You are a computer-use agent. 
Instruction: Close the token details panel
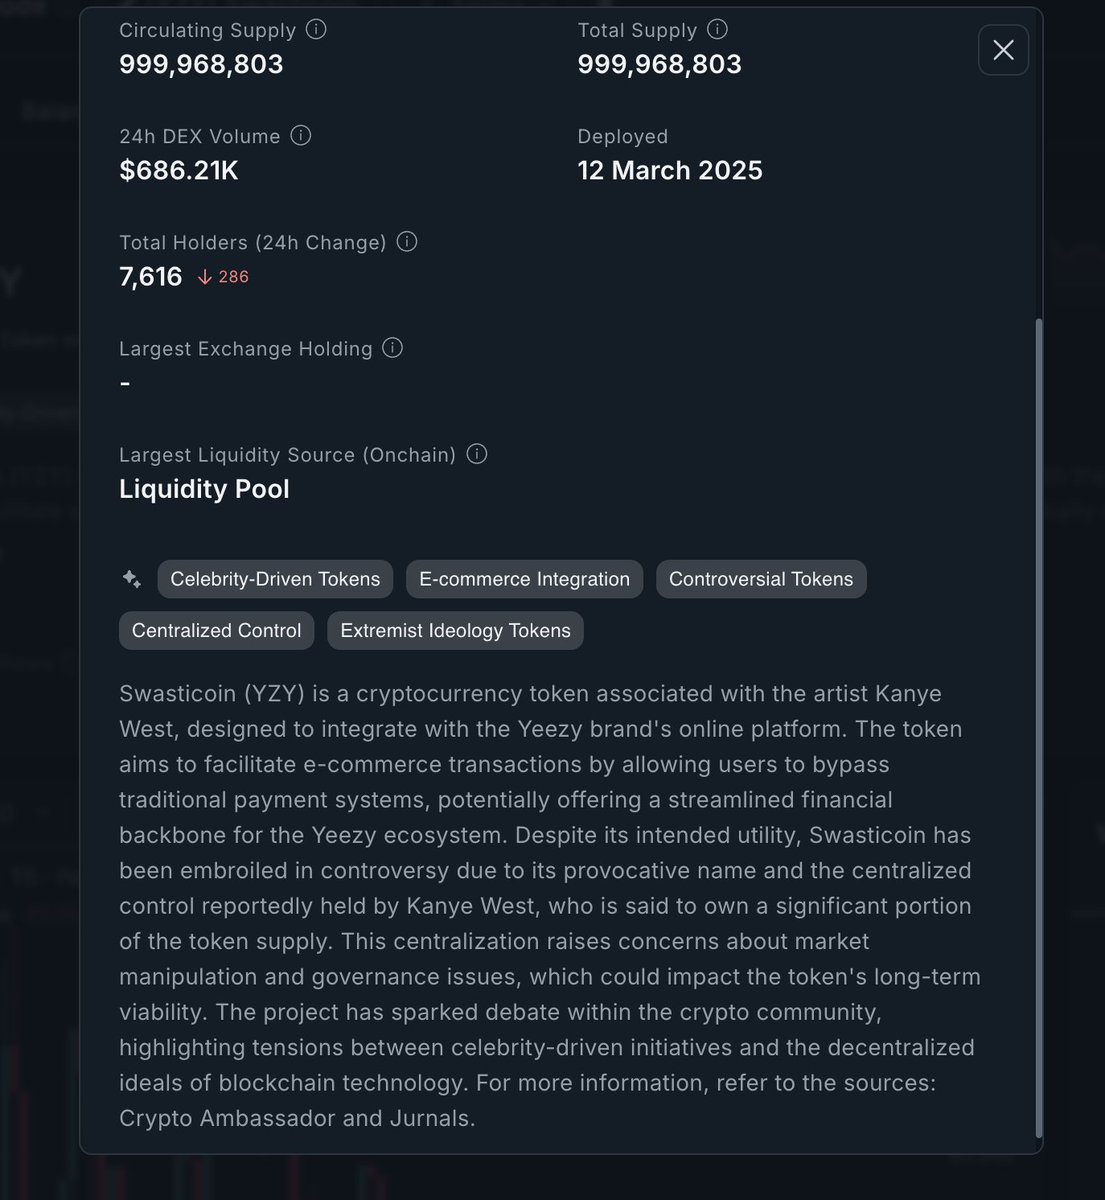[1003, 50]
